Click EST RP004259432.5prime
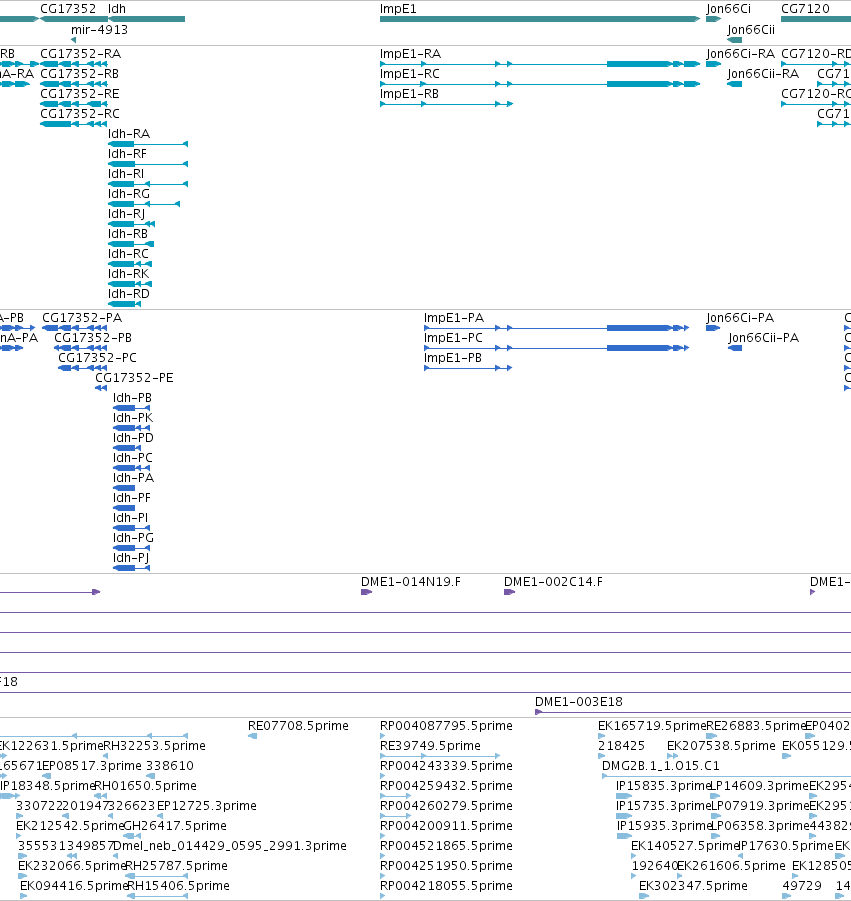Screen dimensions: 851x901 [446, 786]
